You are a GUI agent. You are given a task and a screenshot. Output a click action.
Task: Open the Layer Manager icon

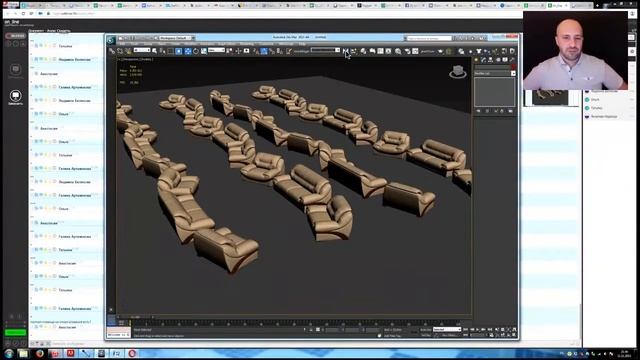(363, 51)
